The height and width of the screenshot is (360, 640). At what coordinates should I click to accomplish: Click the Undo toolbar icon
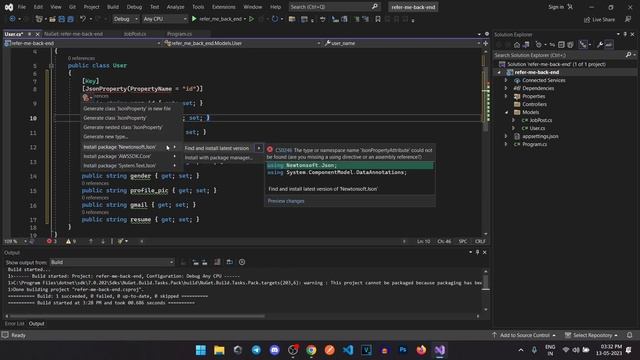pyautogui.click(x=83, y=19)
